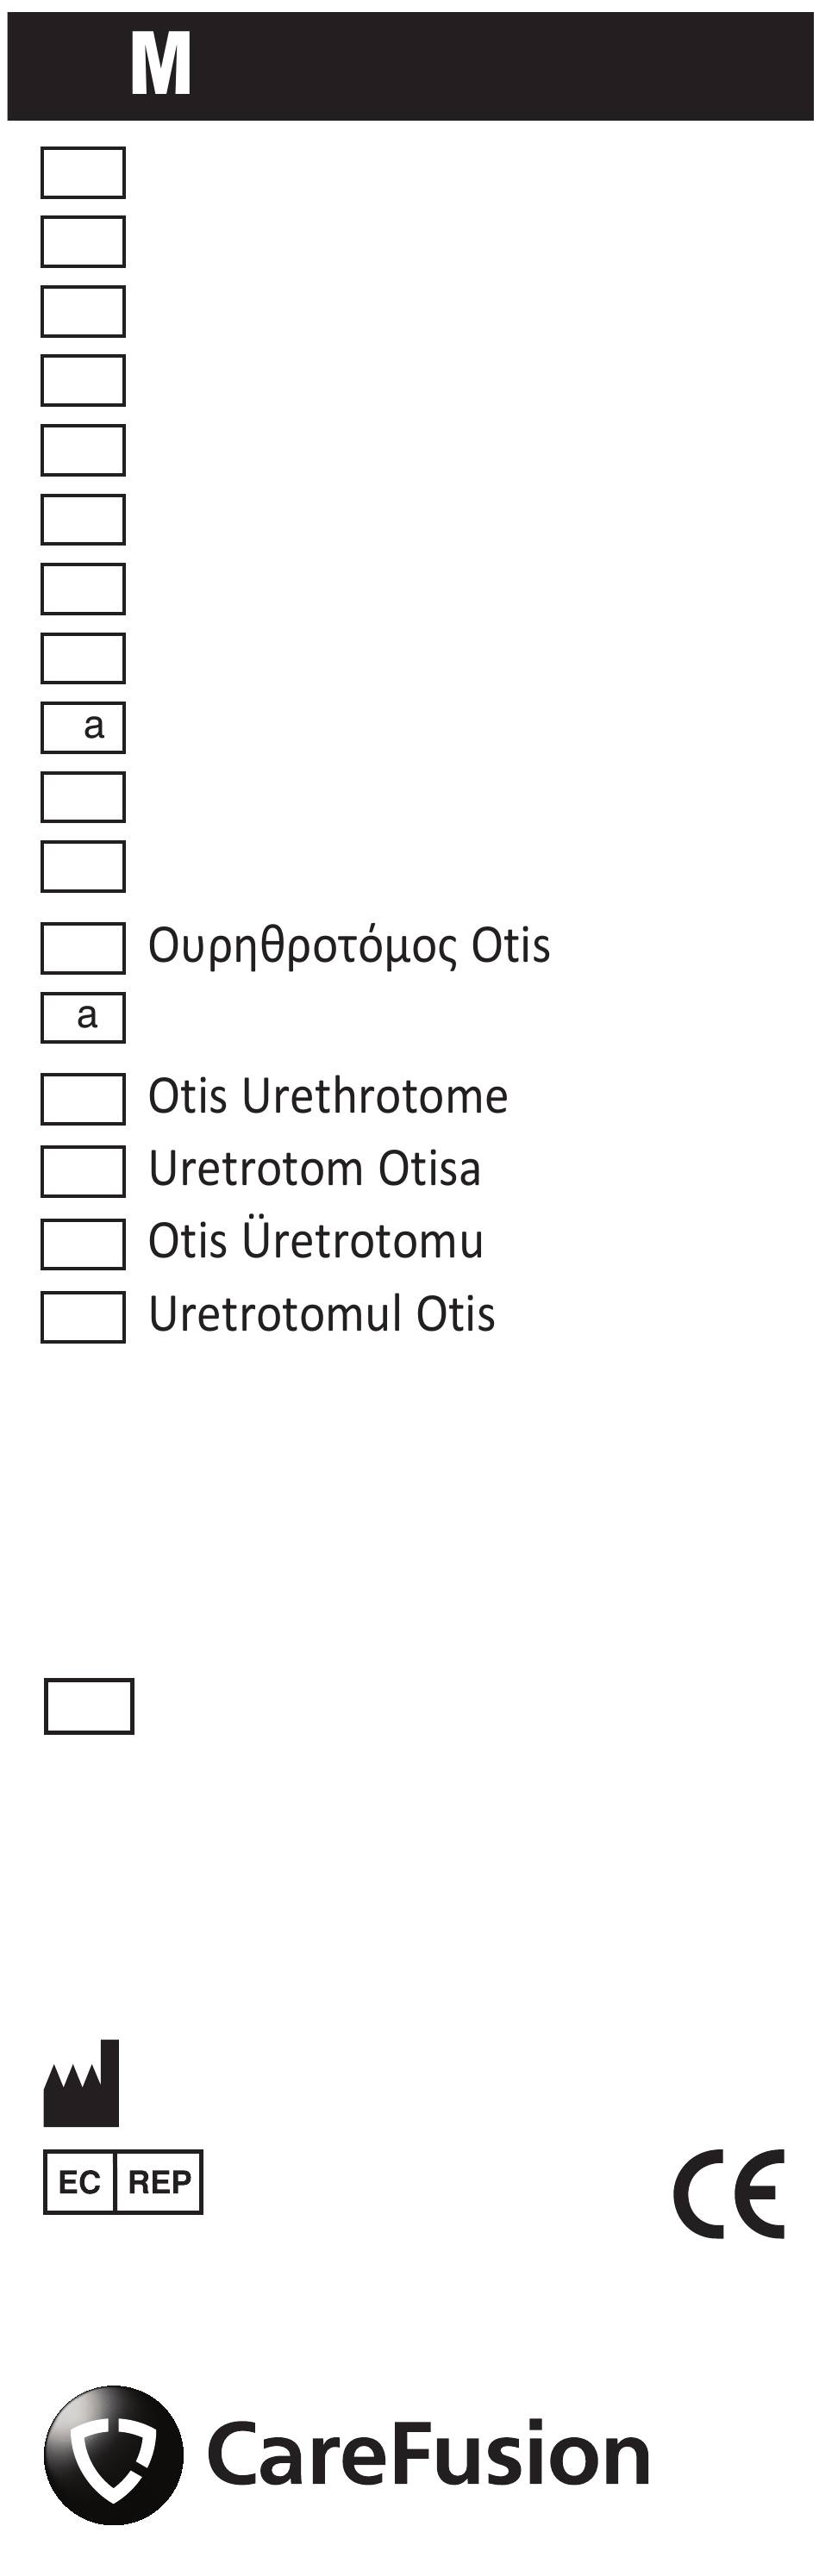
Task: Select the Uretrotomul Otis label
Action: pyautogui.click(x=322, y=1314)
